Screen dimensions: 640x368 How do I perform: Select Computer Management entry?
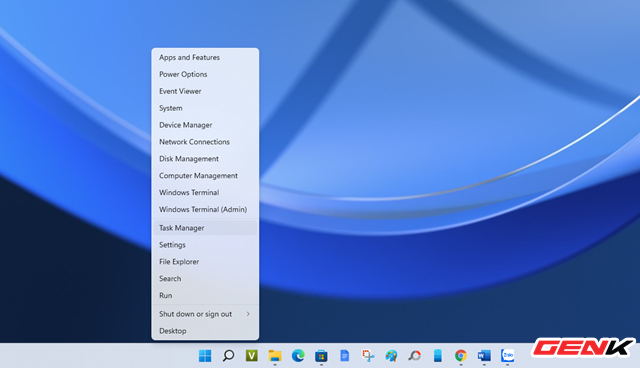pyautogui.click(x=205, y=175)
